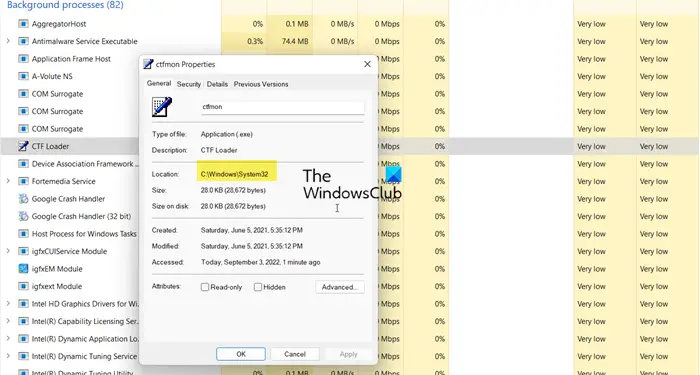Viewport: 700px width, 375px height.
Task: Click the A-Volute NS process icon
Action: [x=23, y=76]
